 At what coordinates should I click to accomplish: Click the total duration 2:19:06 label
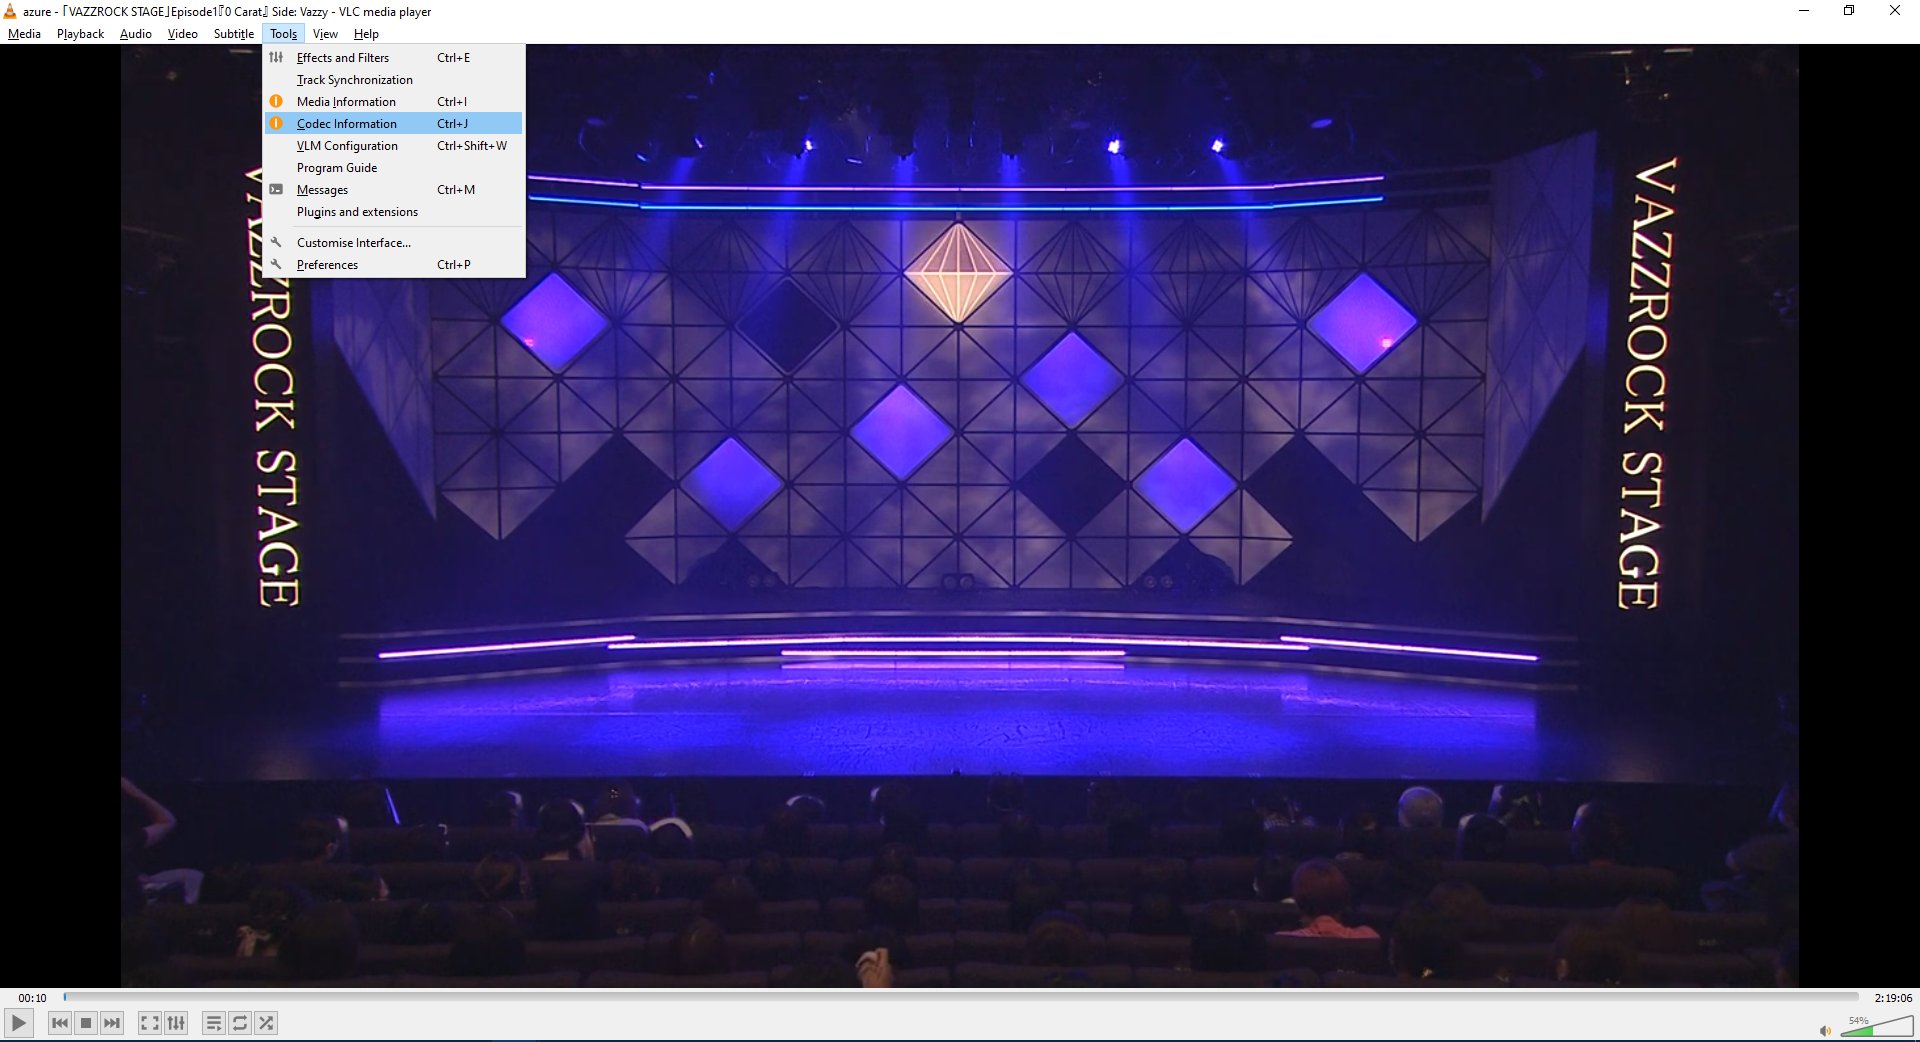point(1893,998)
